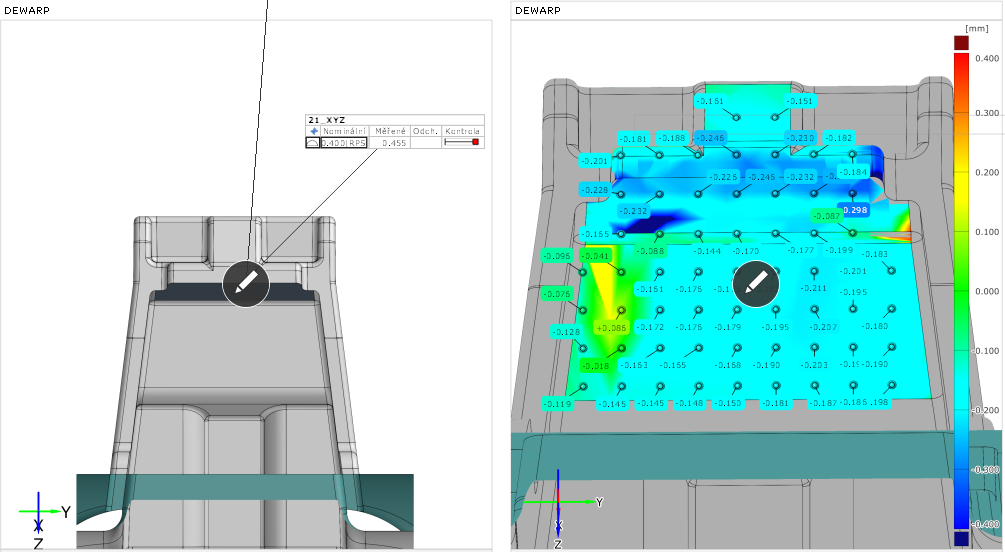Click the Nominální column header
The image size is (1005, 552).
[x=344, y=131]
